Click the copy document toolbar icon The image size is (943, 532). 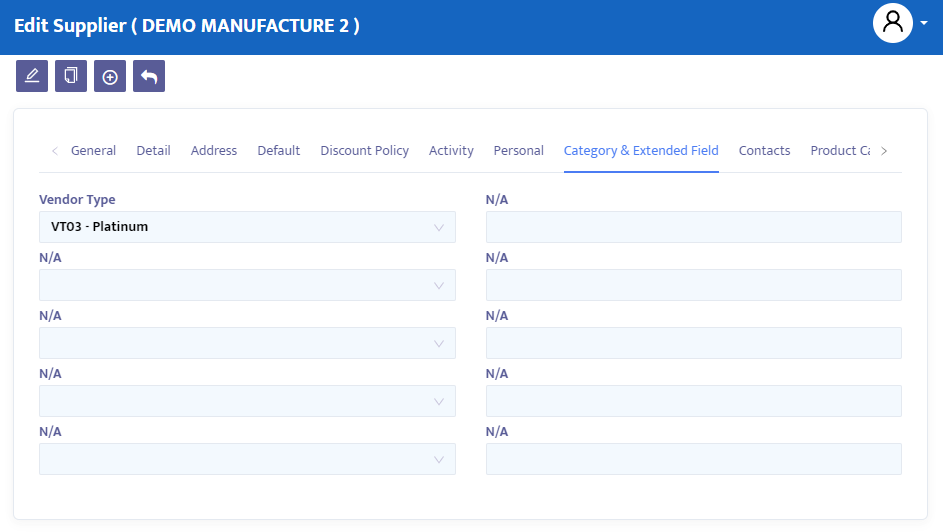(71, 76)
